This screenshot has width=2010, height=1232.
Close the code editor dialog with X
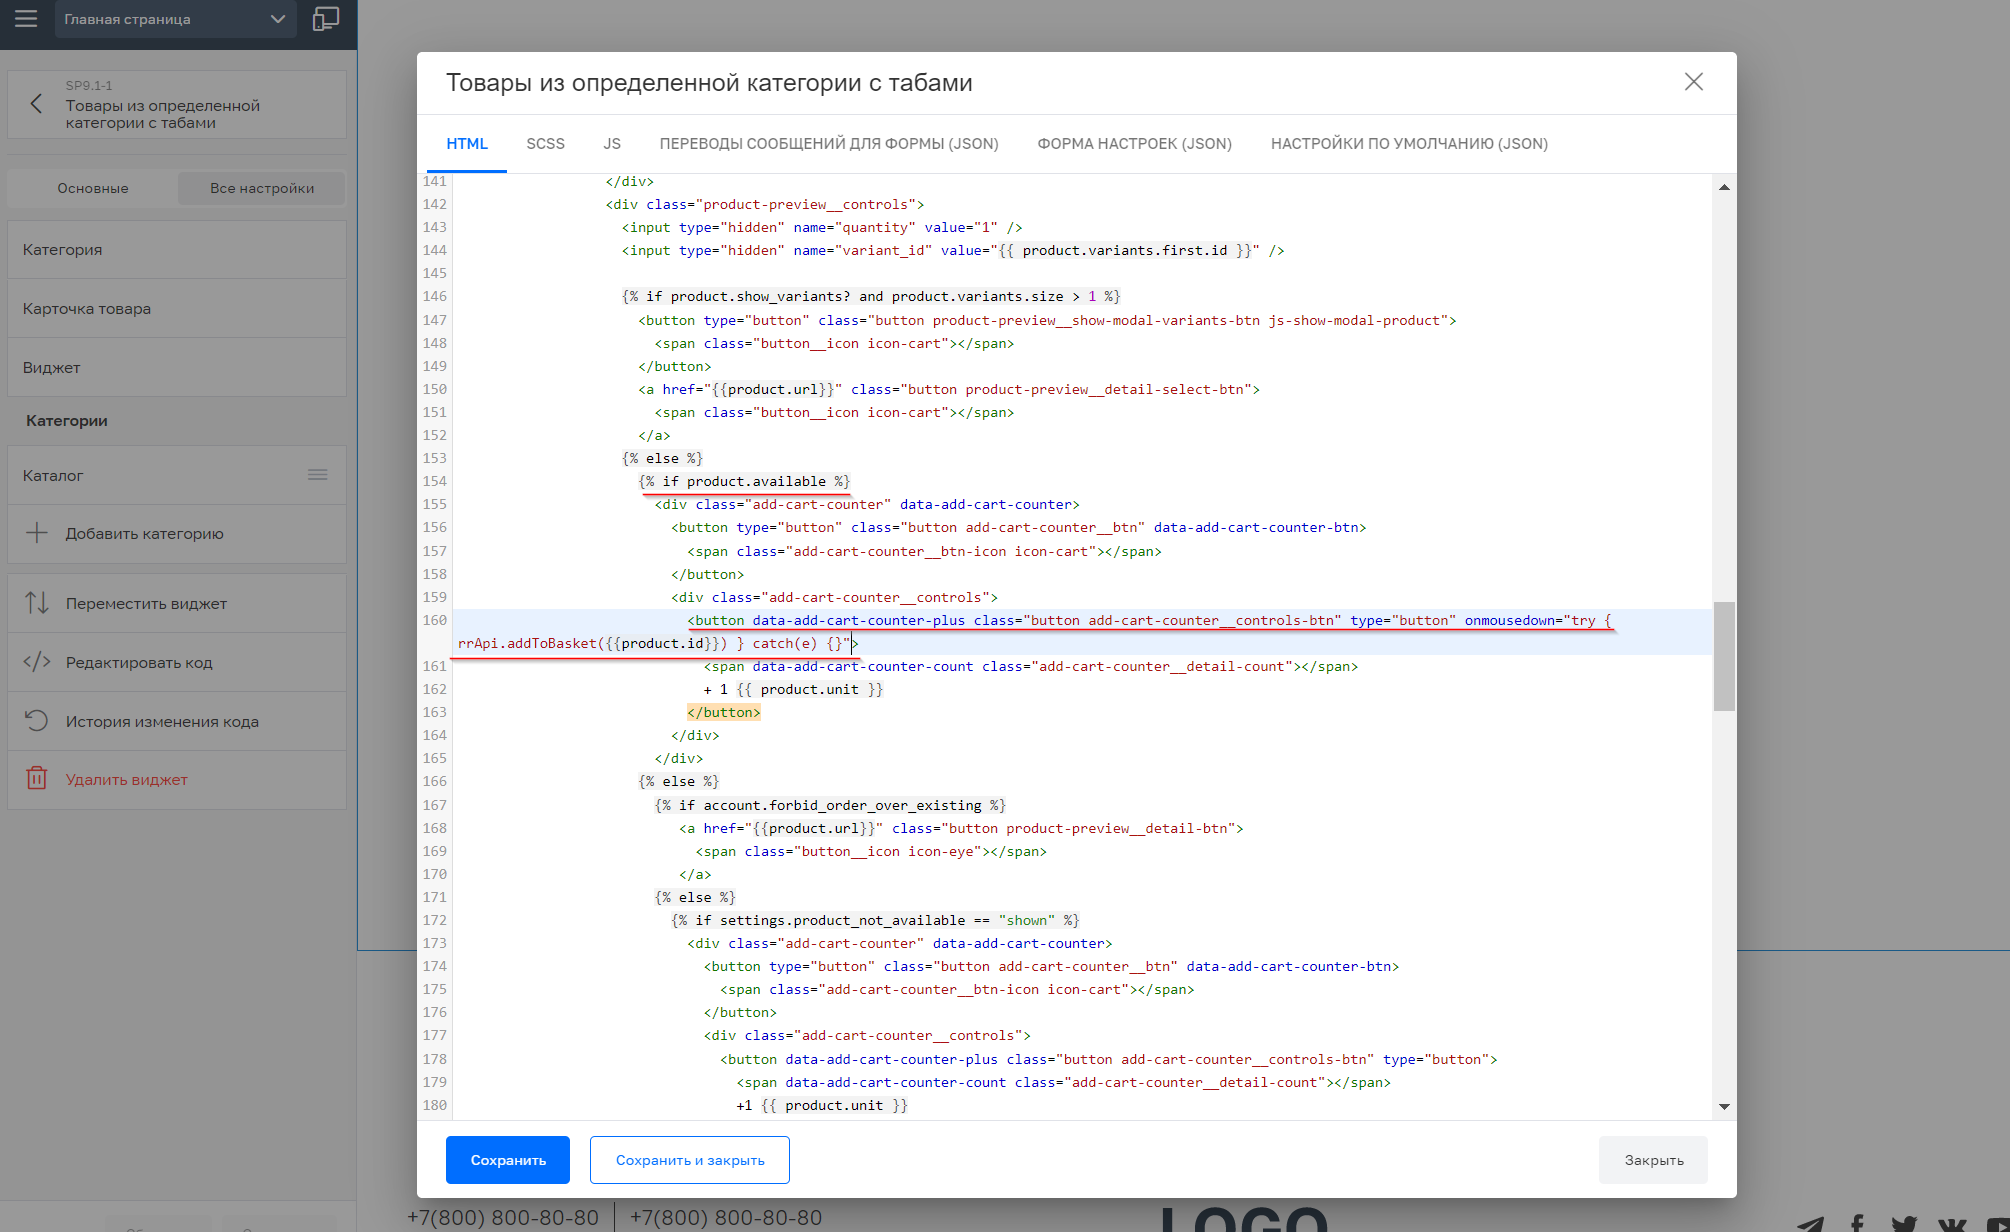point(1693,82)
